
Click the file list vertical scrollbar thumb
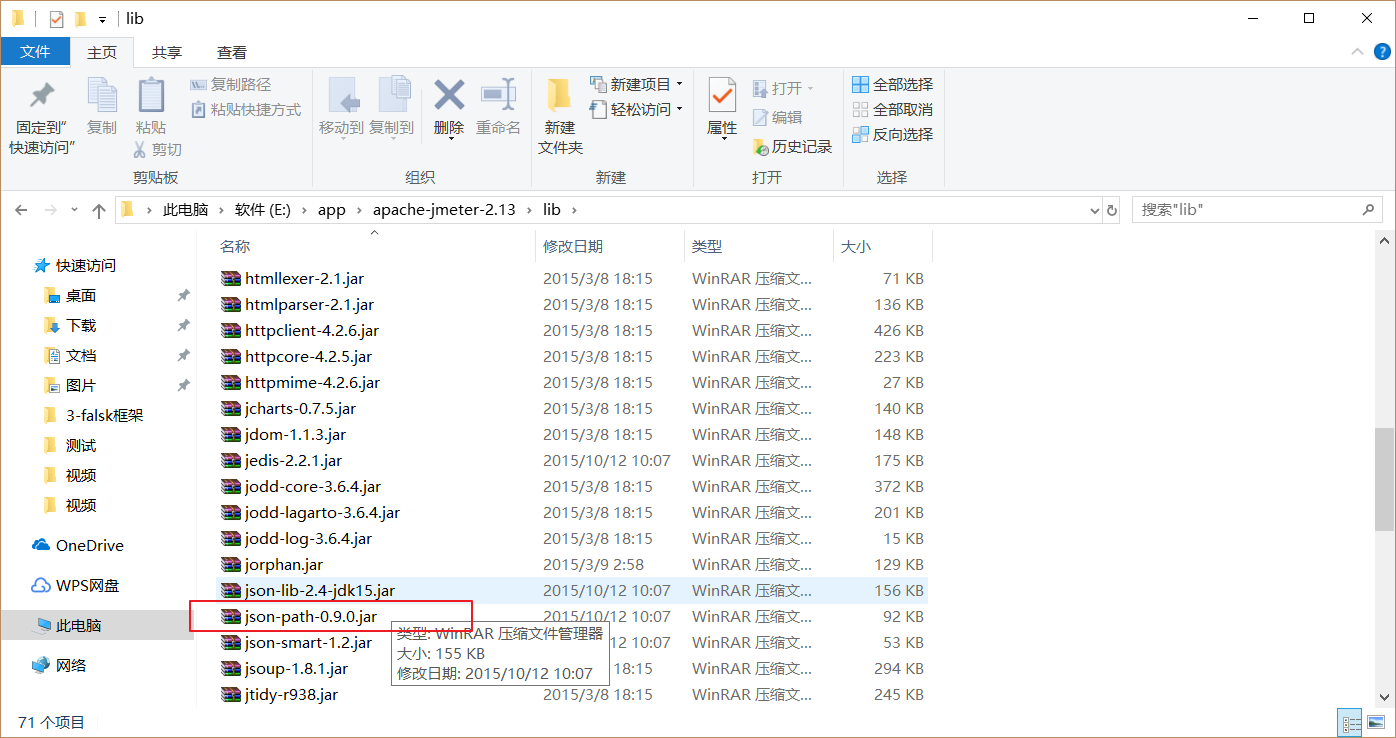tap(1384, 479)
